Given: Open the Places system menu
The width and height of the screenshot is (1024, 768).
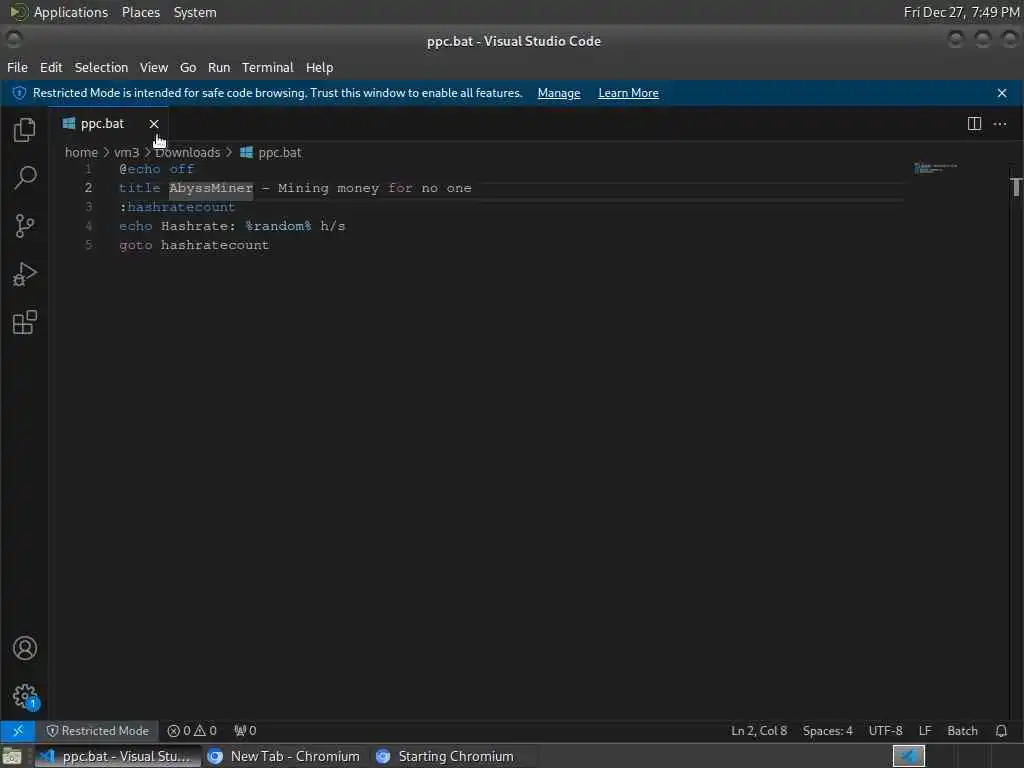Looking at the screenshot, I should [141, 12].
